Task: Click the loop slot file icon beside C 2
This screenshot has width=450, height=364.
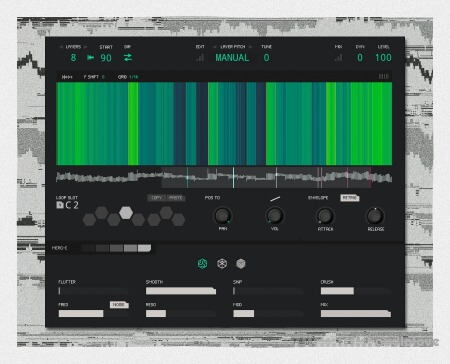Action: click(x=60, y=205)
